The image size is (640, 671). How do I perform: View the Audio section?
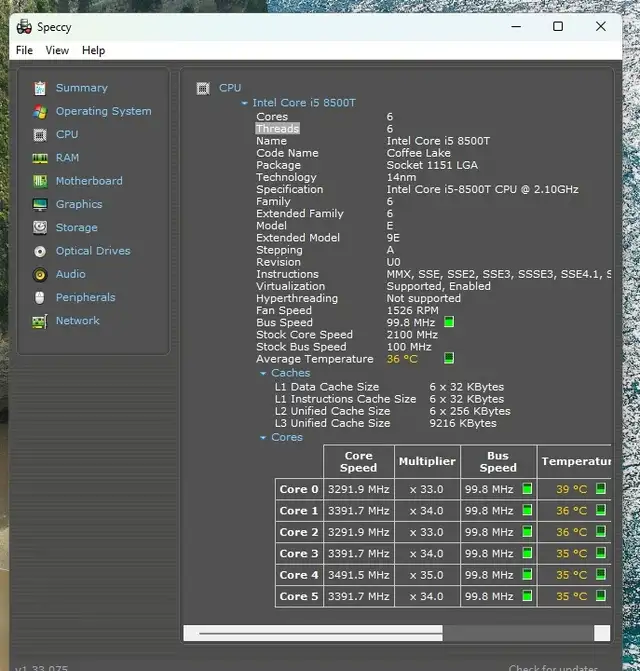pyautogui.click(x=71, y=274)
